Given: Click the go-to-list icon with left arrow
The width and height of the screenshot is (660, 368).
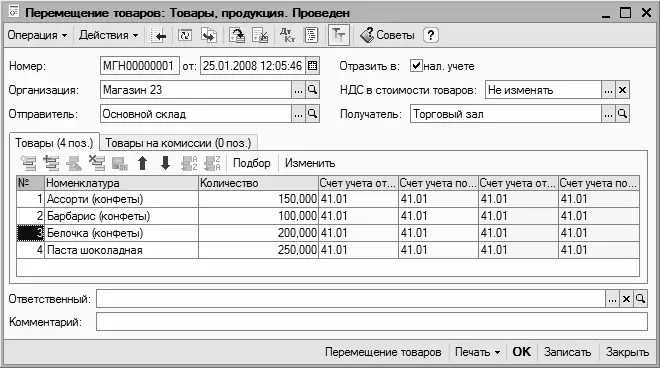Looking at the screenshot, I should (x=159, y=36).
